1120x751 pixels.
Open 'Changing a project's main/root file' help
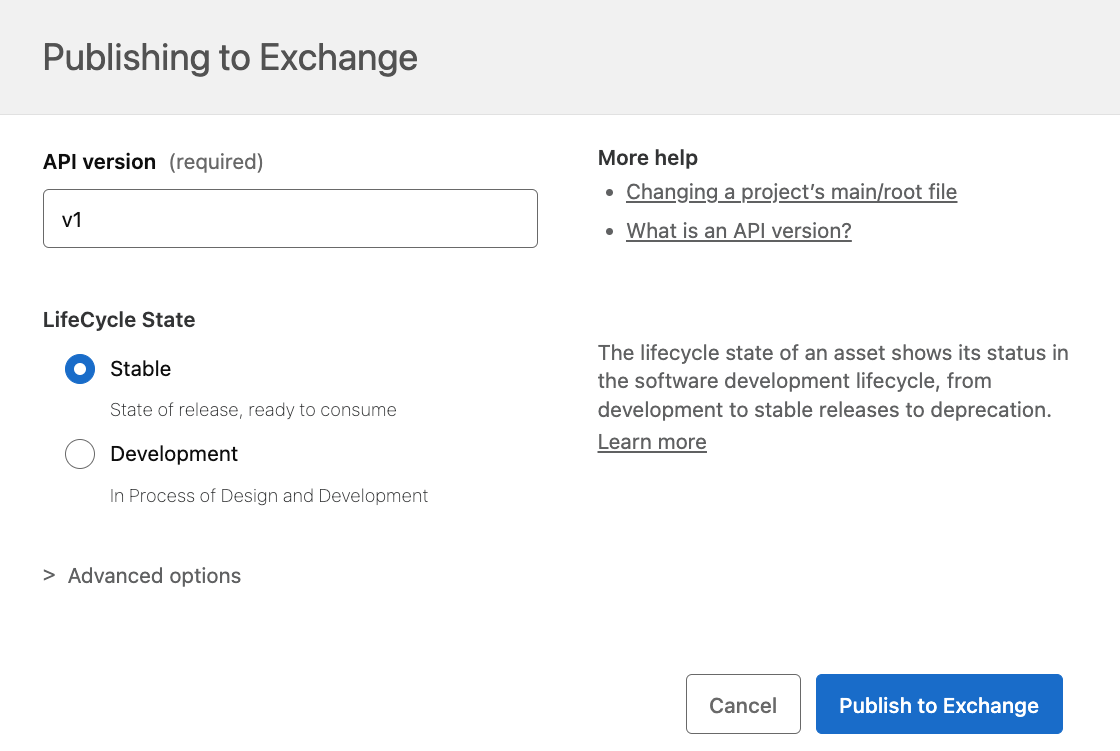[790, 191]
